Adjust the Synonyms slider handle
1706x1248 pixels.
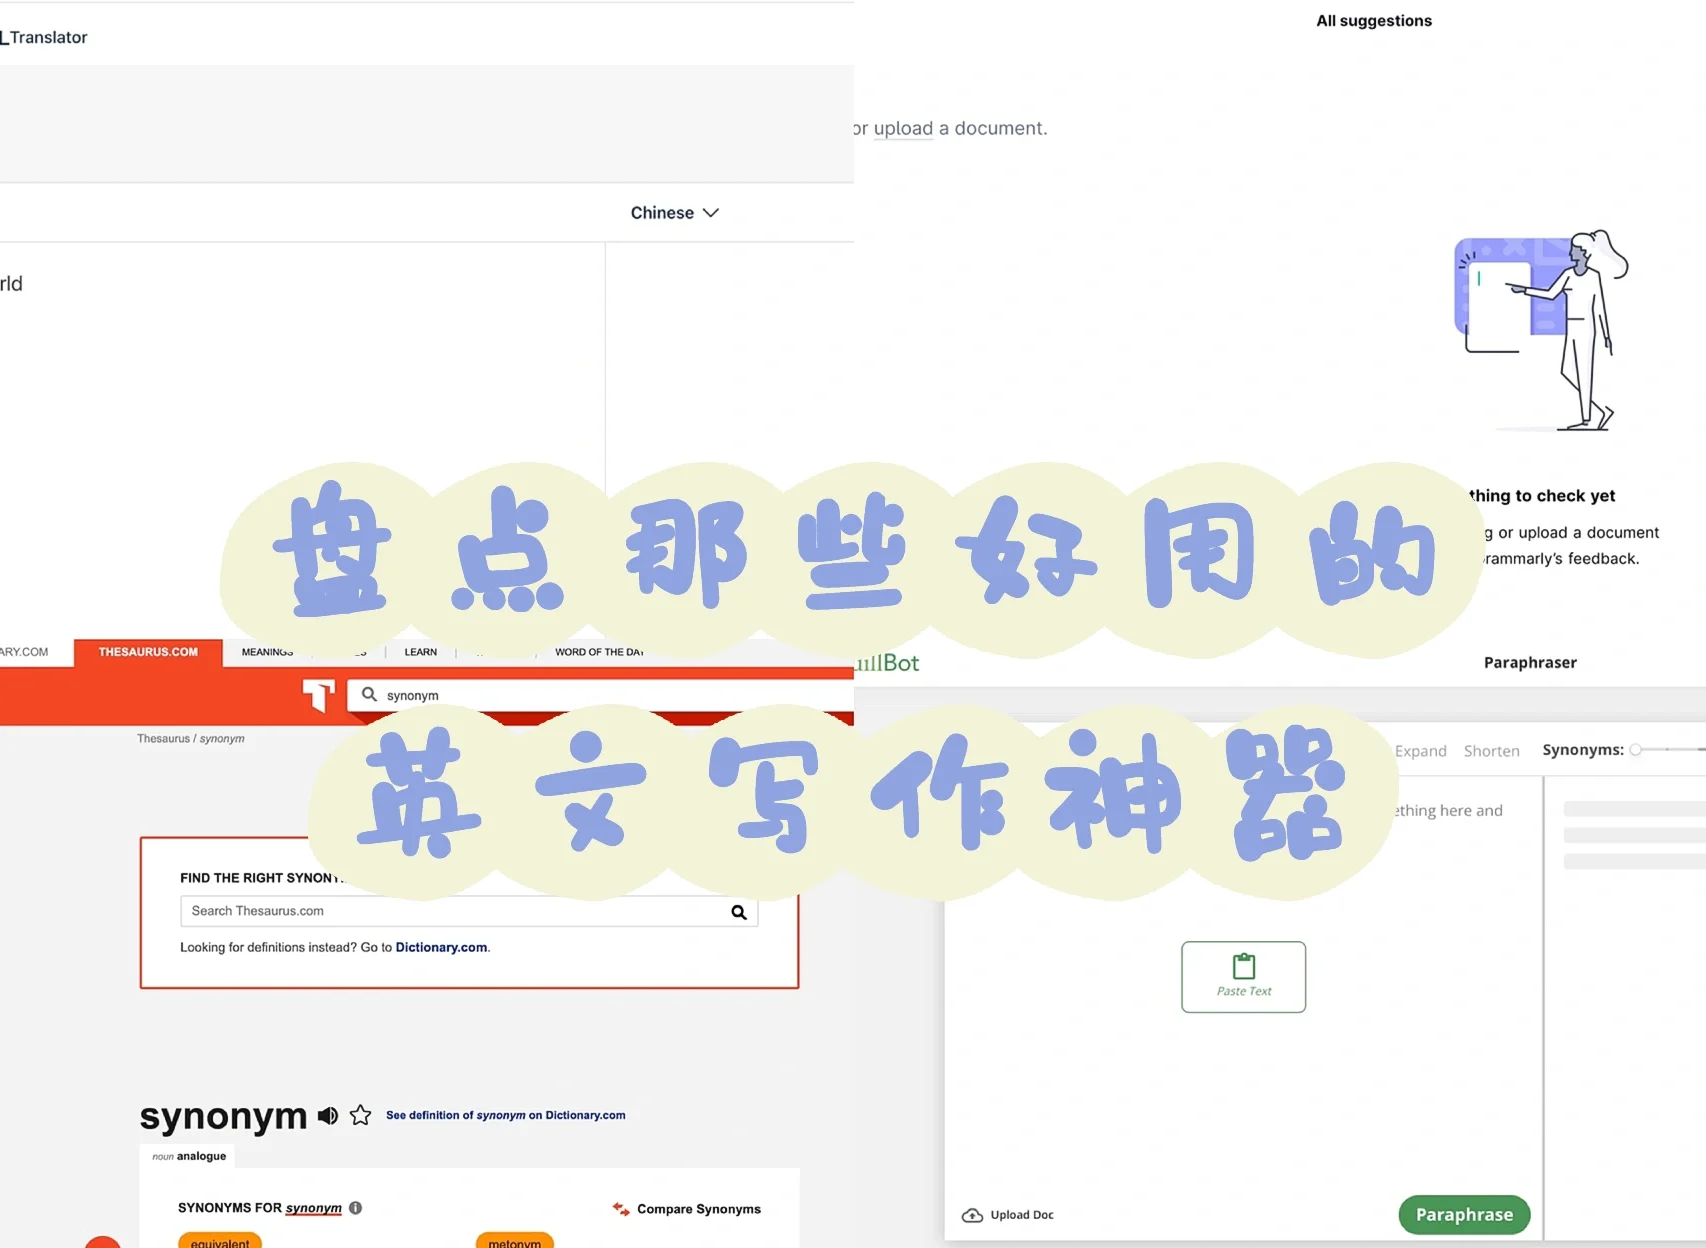(x=1636, y=750)
